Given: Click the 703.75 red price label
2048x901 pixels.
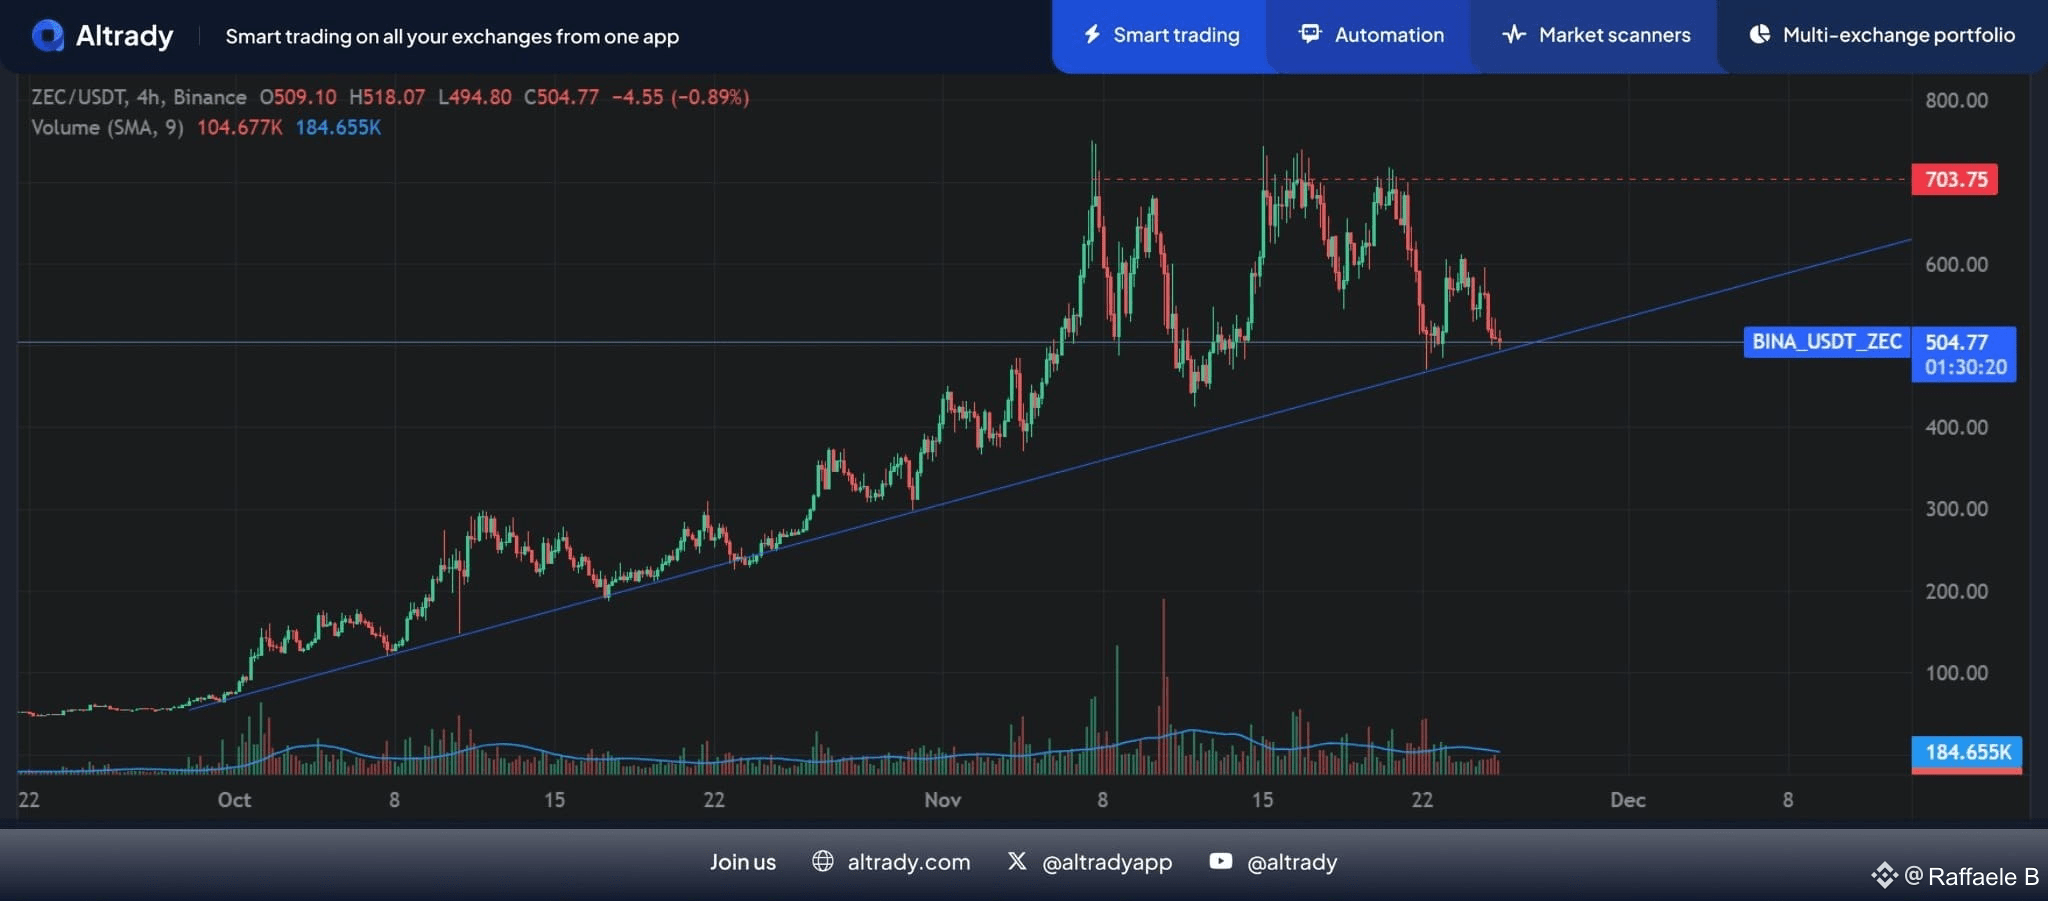Looking at the screenshot, I should point(1955,179).
